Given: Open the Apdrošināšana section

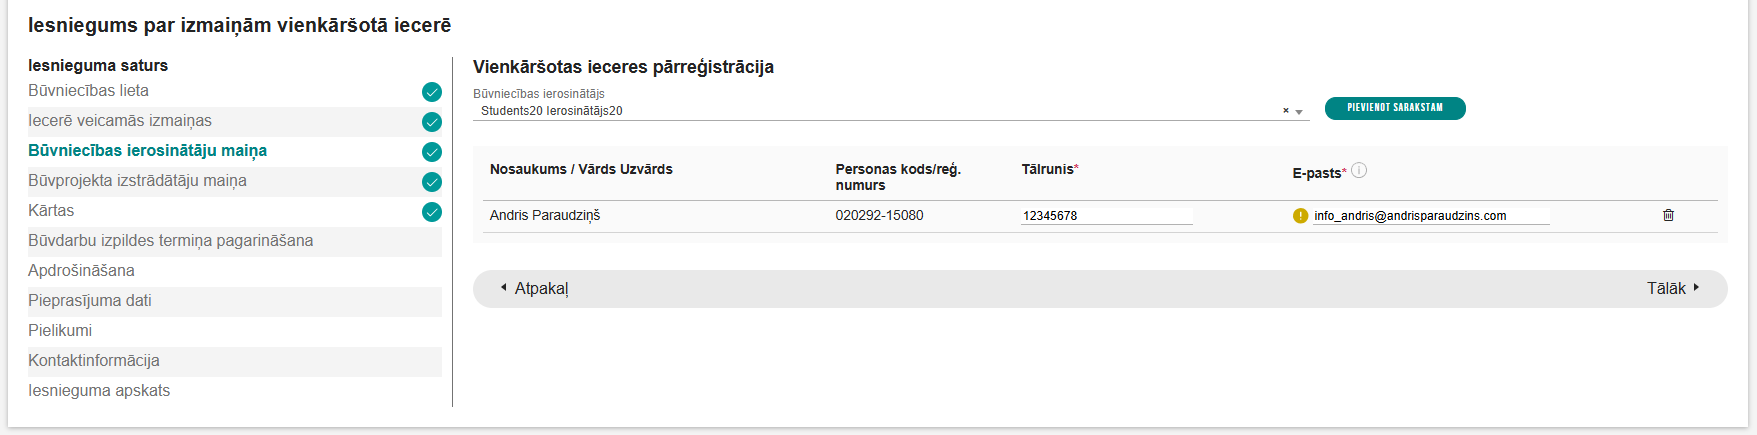Looking at the screenshot, I should tap(81, 271).
